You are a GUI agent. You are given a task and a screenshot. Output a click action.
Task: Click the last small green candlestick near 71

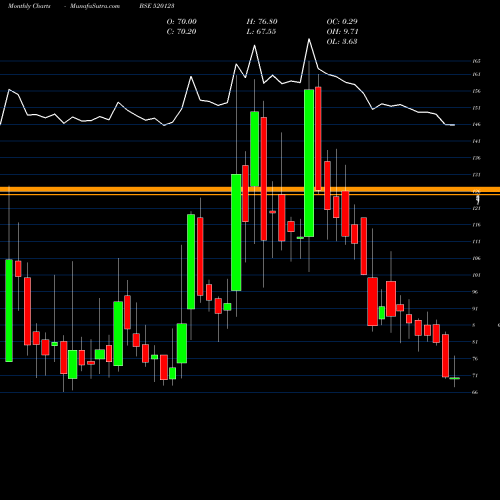click(455, 378)
